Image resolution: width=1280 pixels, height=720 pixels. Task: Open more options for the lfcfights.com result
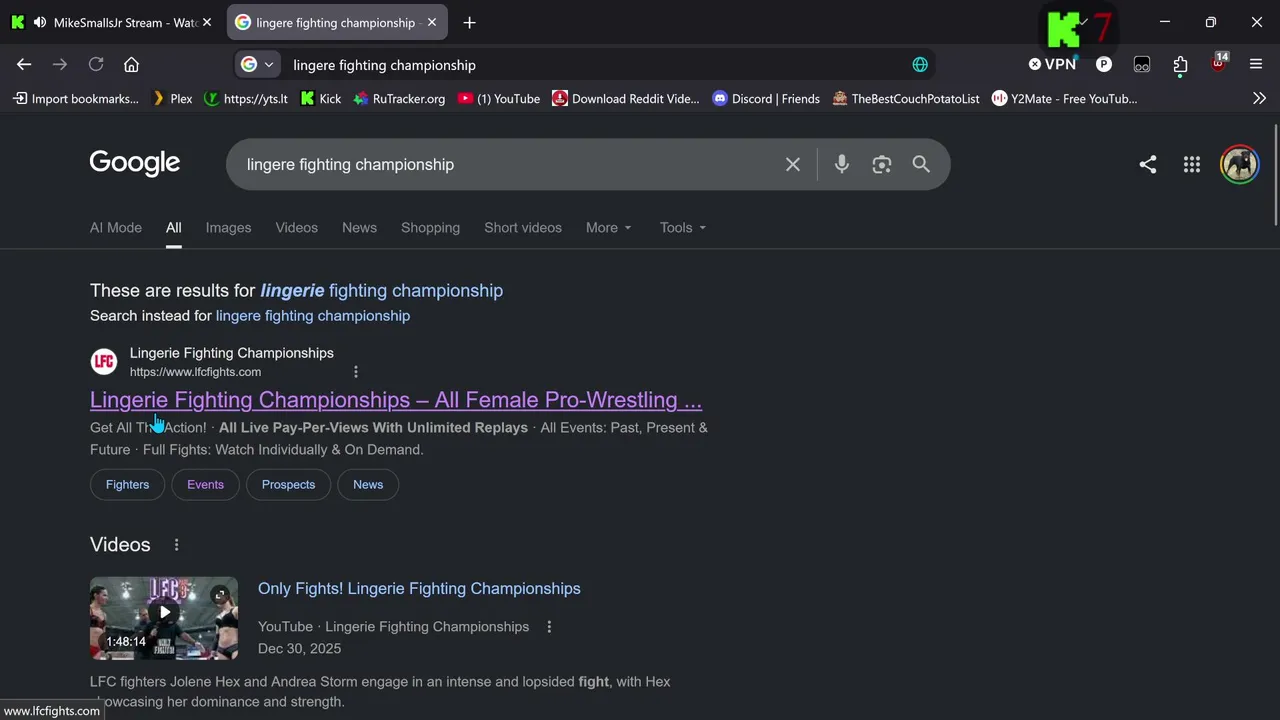[x=356, y=372]
